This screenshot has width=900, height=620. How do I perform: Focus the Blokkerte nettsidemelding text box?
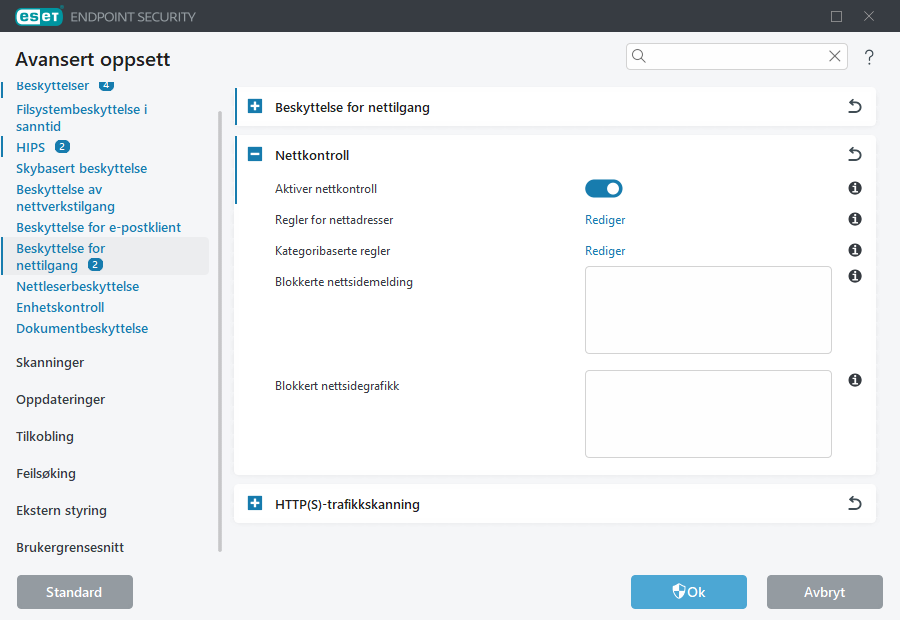click(708, 310)
